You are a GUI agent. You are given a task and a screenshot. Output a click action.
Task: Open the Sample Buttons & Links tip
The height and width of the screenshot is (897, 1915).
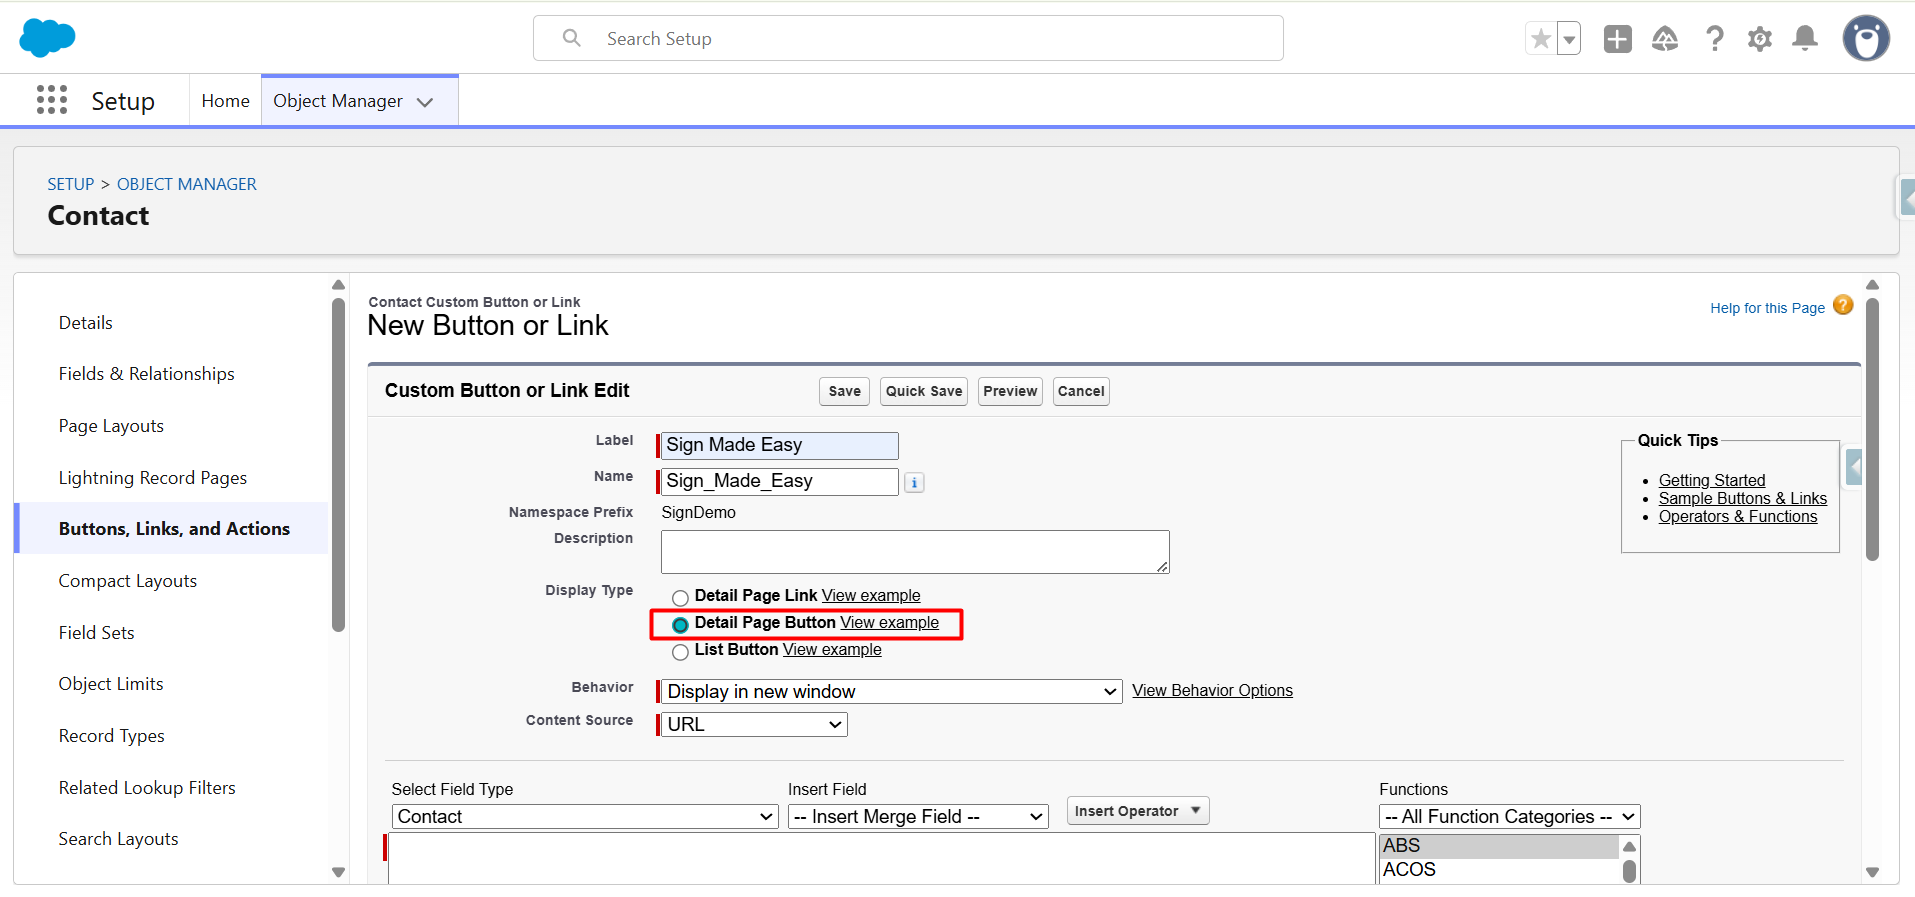coord(1742,499)
